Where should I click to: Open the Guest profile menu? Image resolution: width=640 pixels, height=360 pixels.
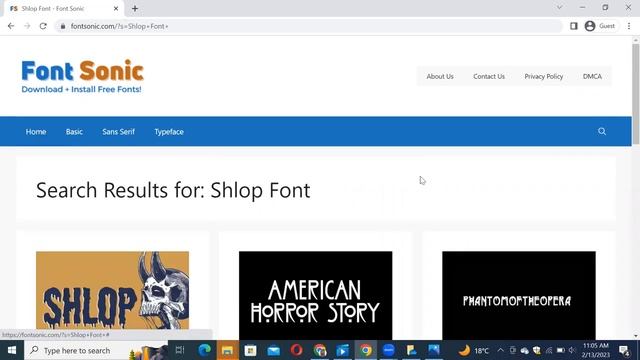pyautogui.click(x=600, y=26)
